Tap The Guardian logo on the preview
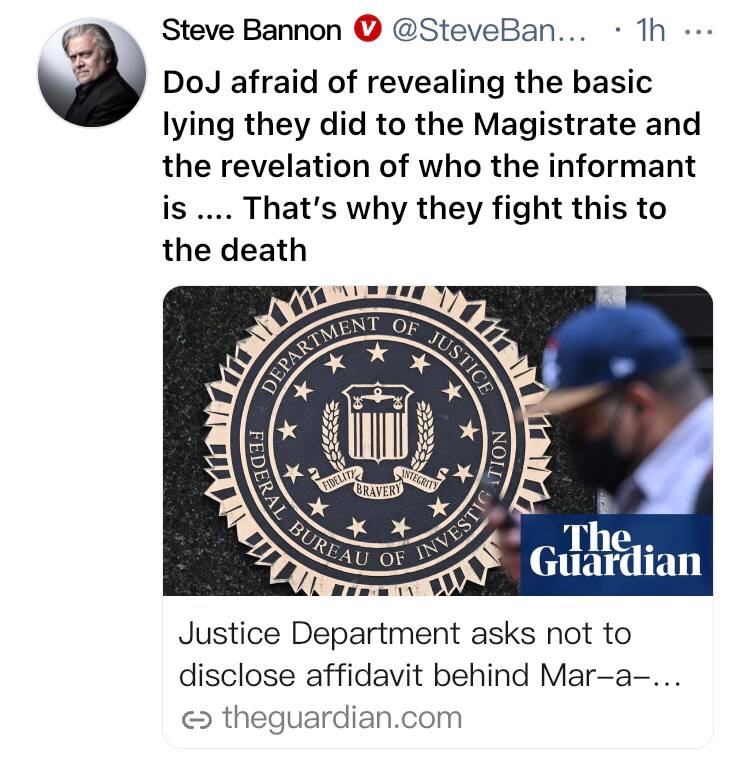Viewport: 750px width, 757px height. pos(616,554)
